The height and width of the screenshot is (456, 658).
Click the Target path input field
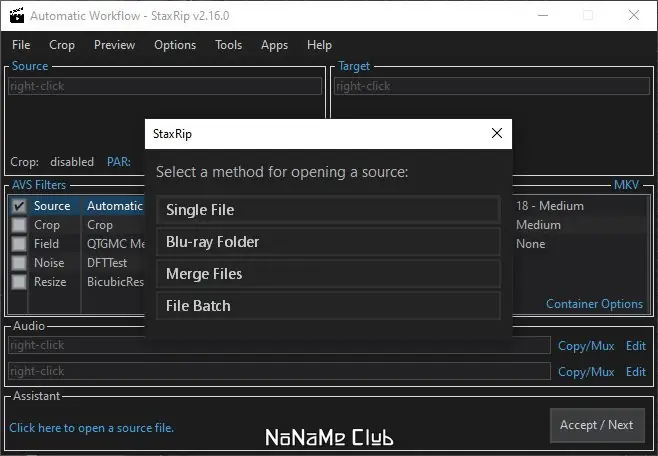point(492,86)
